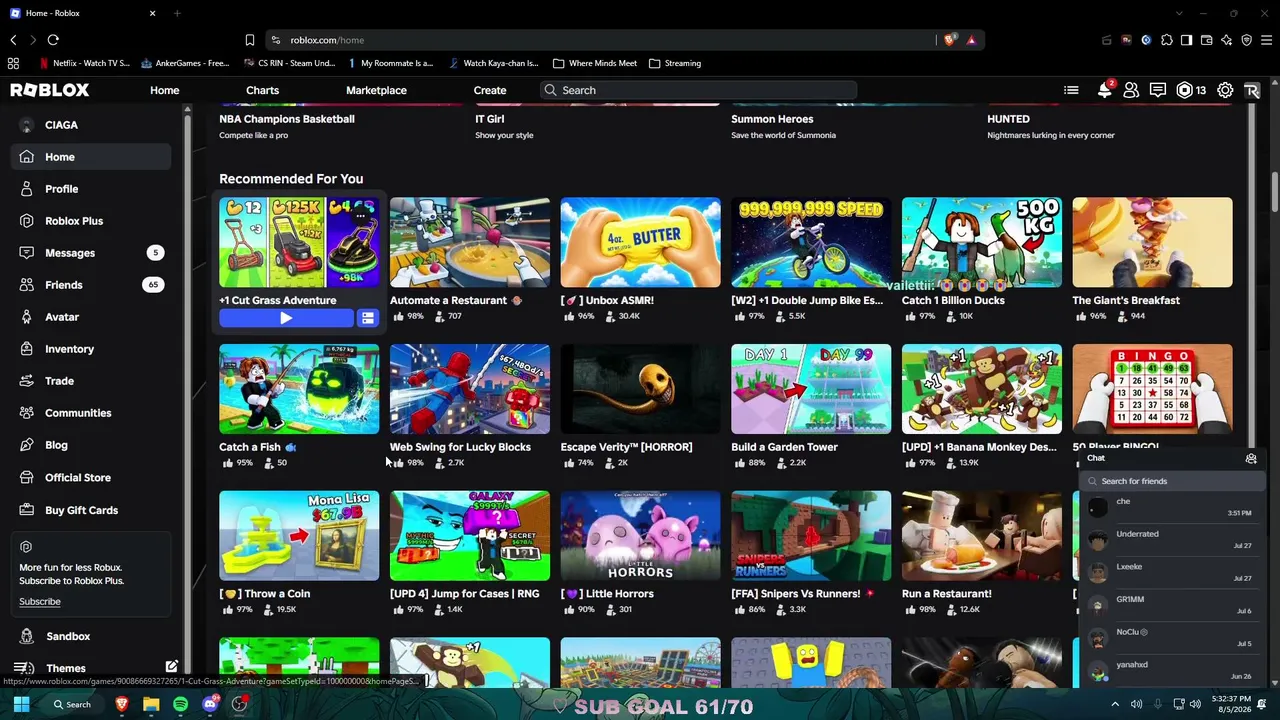This screenshot has height=720, width=1280.
Task: Reload the current page
Action: (53, 40)
